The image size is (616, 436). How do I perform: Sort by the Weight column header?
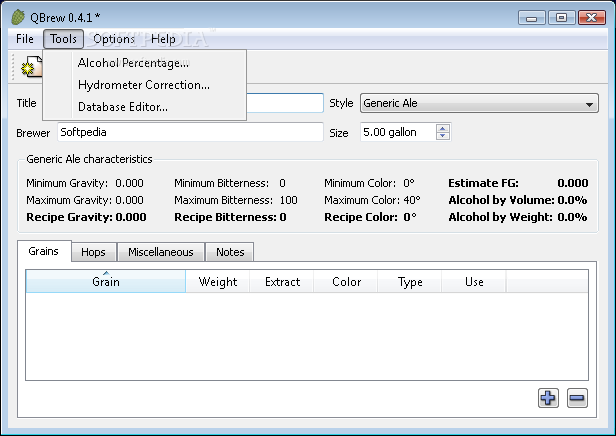point(218,282)
